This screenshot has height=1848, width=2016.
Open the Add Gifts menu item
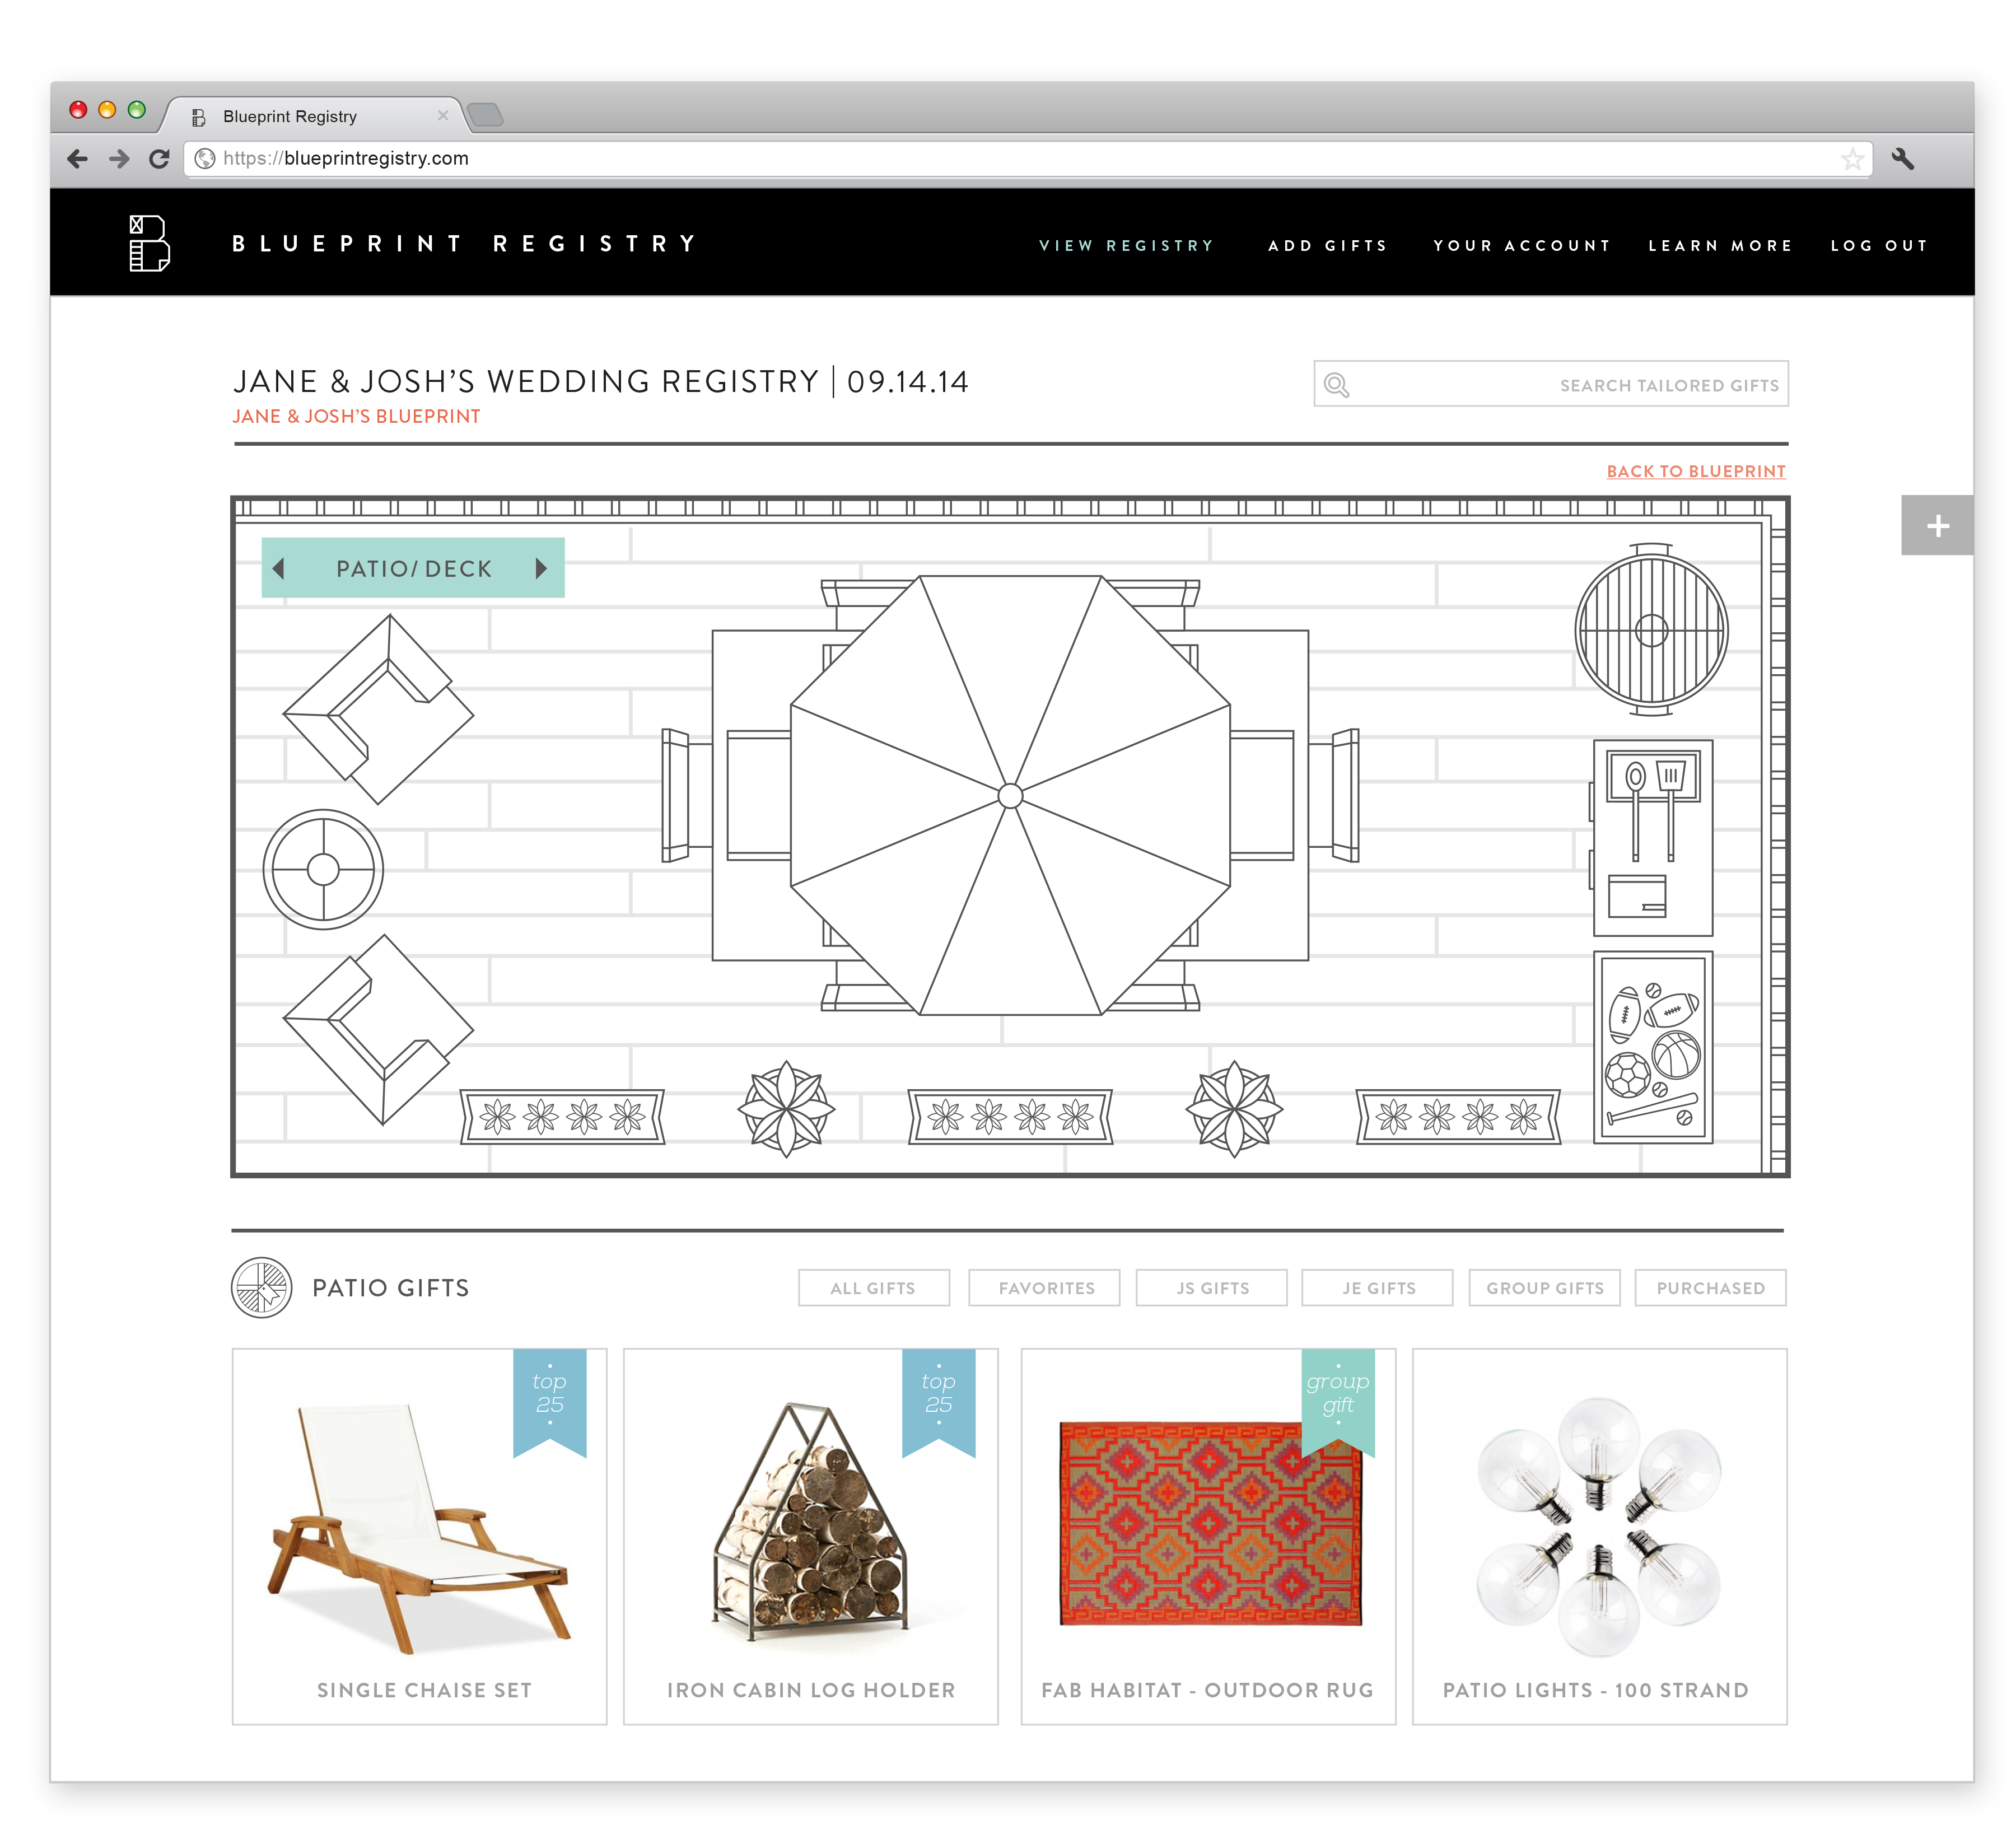pyautogui.click(x=1329, y=246)
